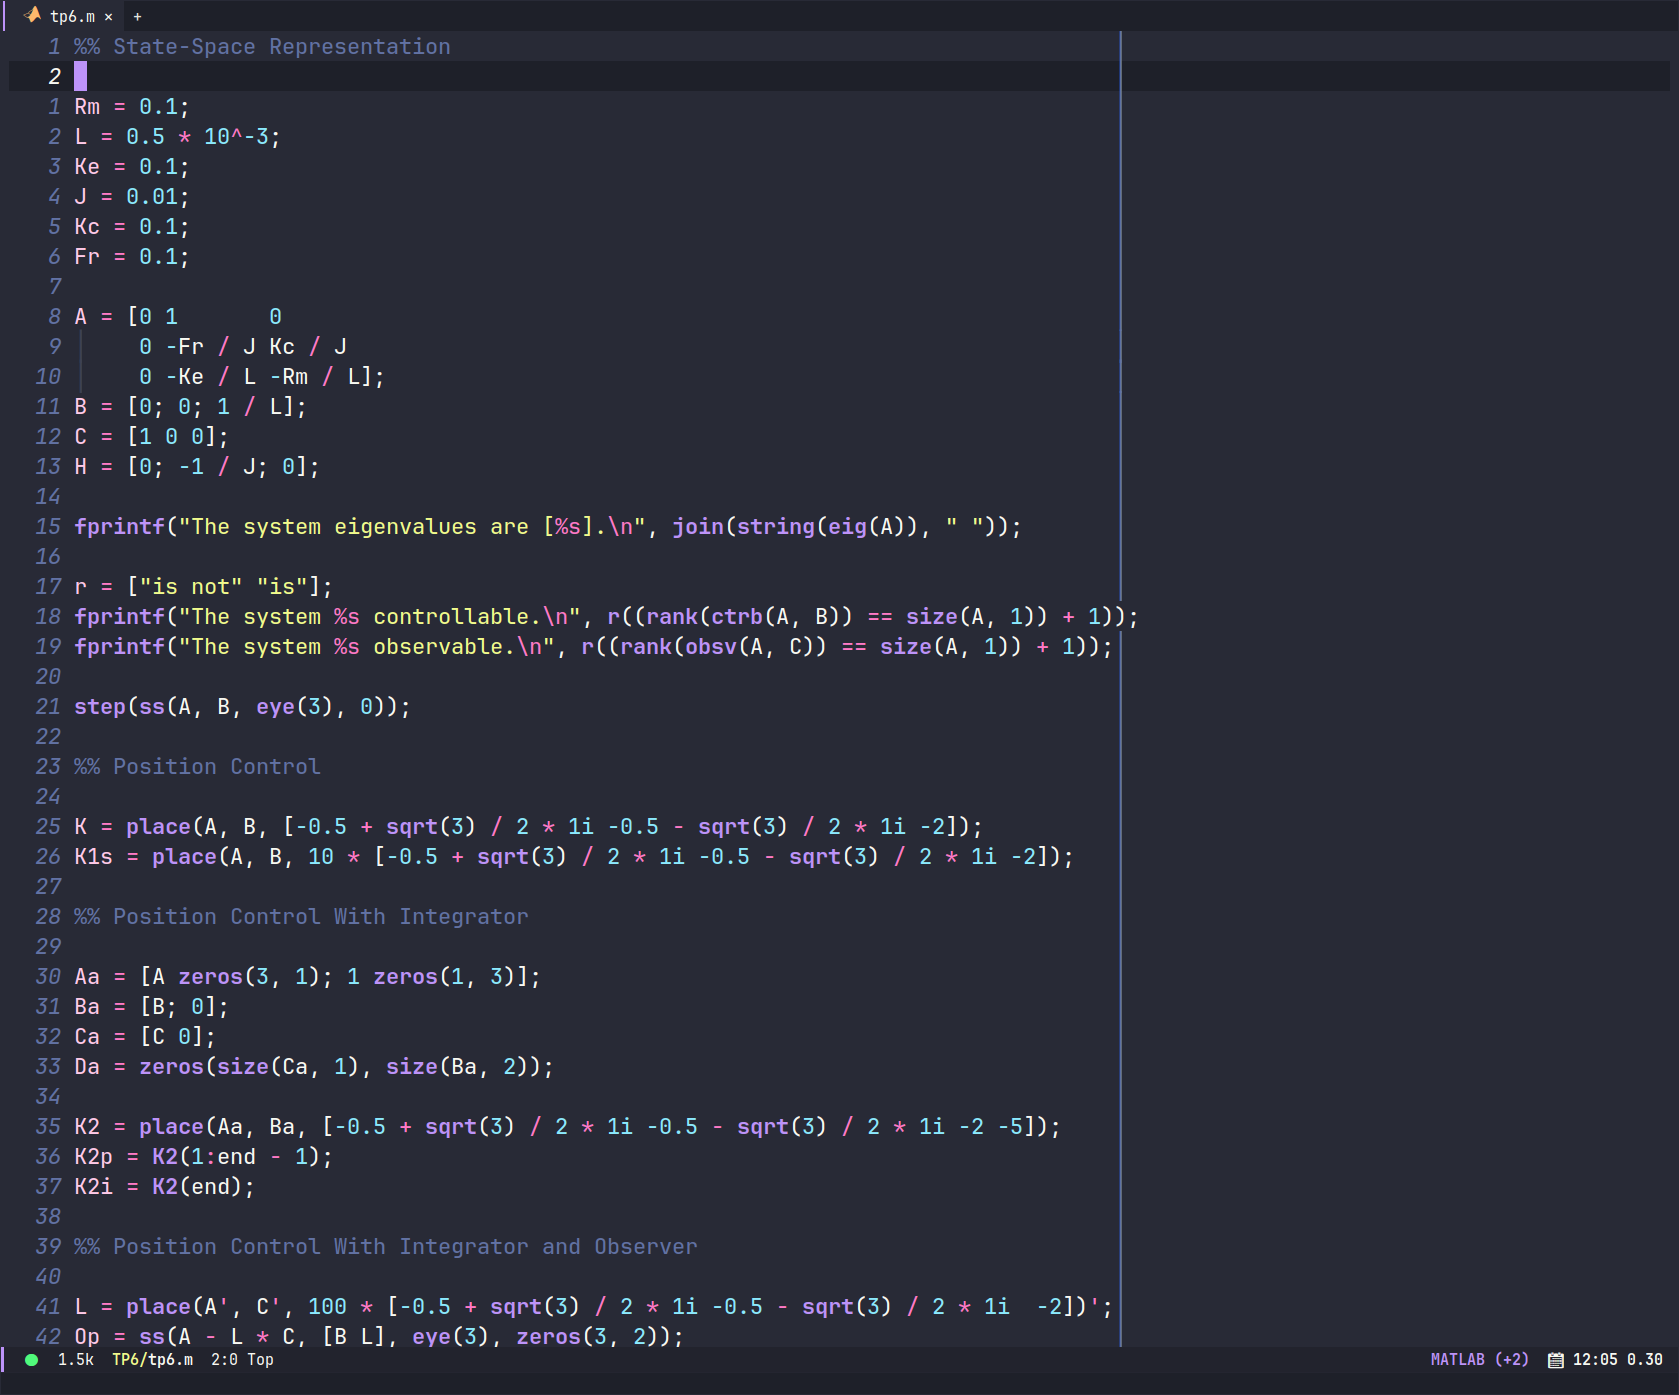The height and width of the screenshot is (1395, 1679).
Task: Click the green modified-status dot in the status bar
Action: click(x=30, y=1360)
